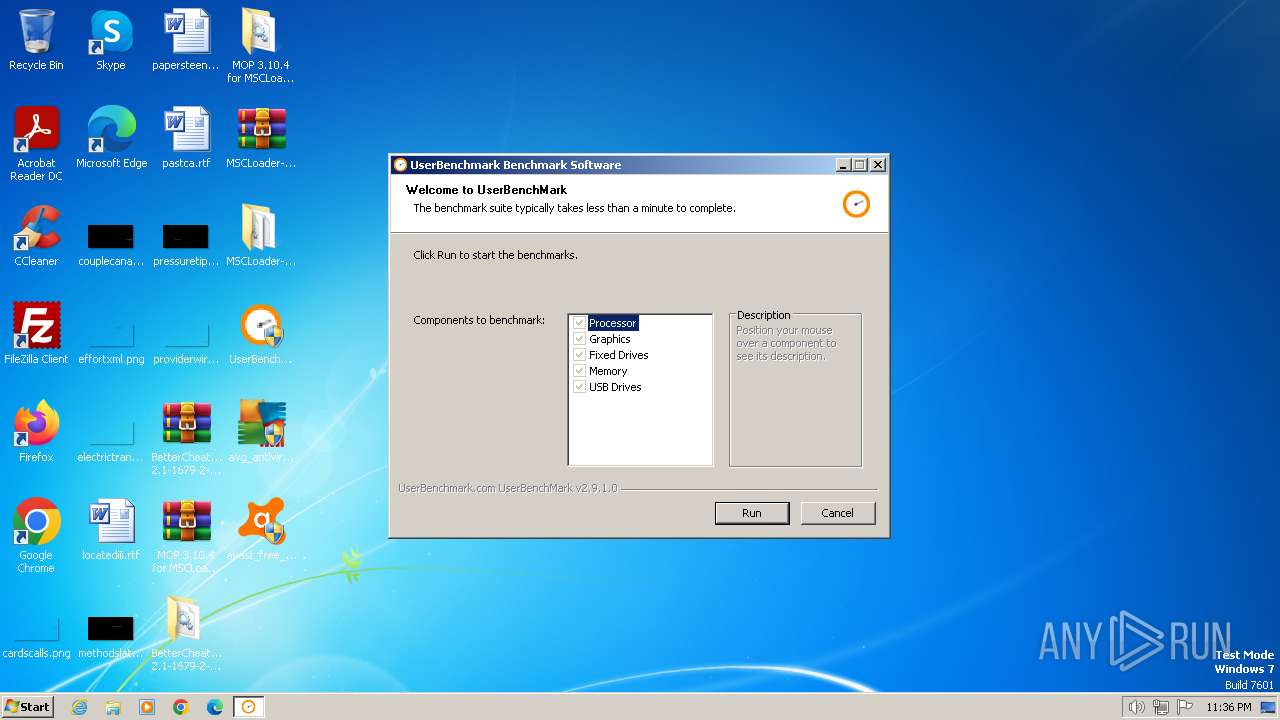Toggle the Processor component checkbox
1280x720 pixels.
579,323
